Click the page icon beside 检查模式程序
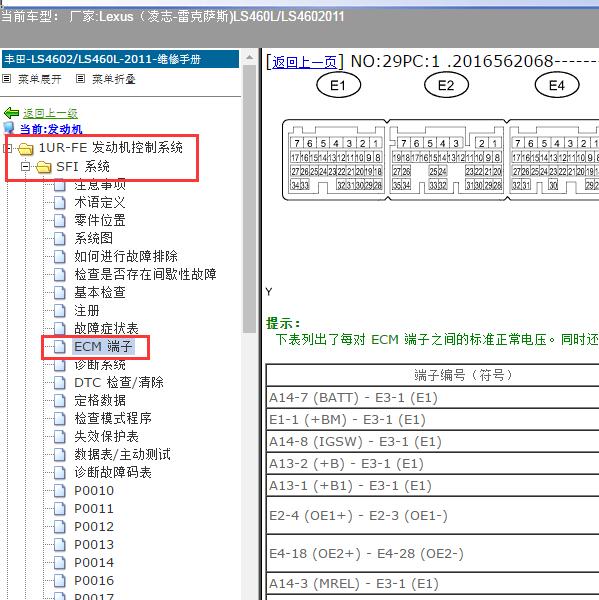The height and width of the screenshot is (600, 599). pos(59,418)
